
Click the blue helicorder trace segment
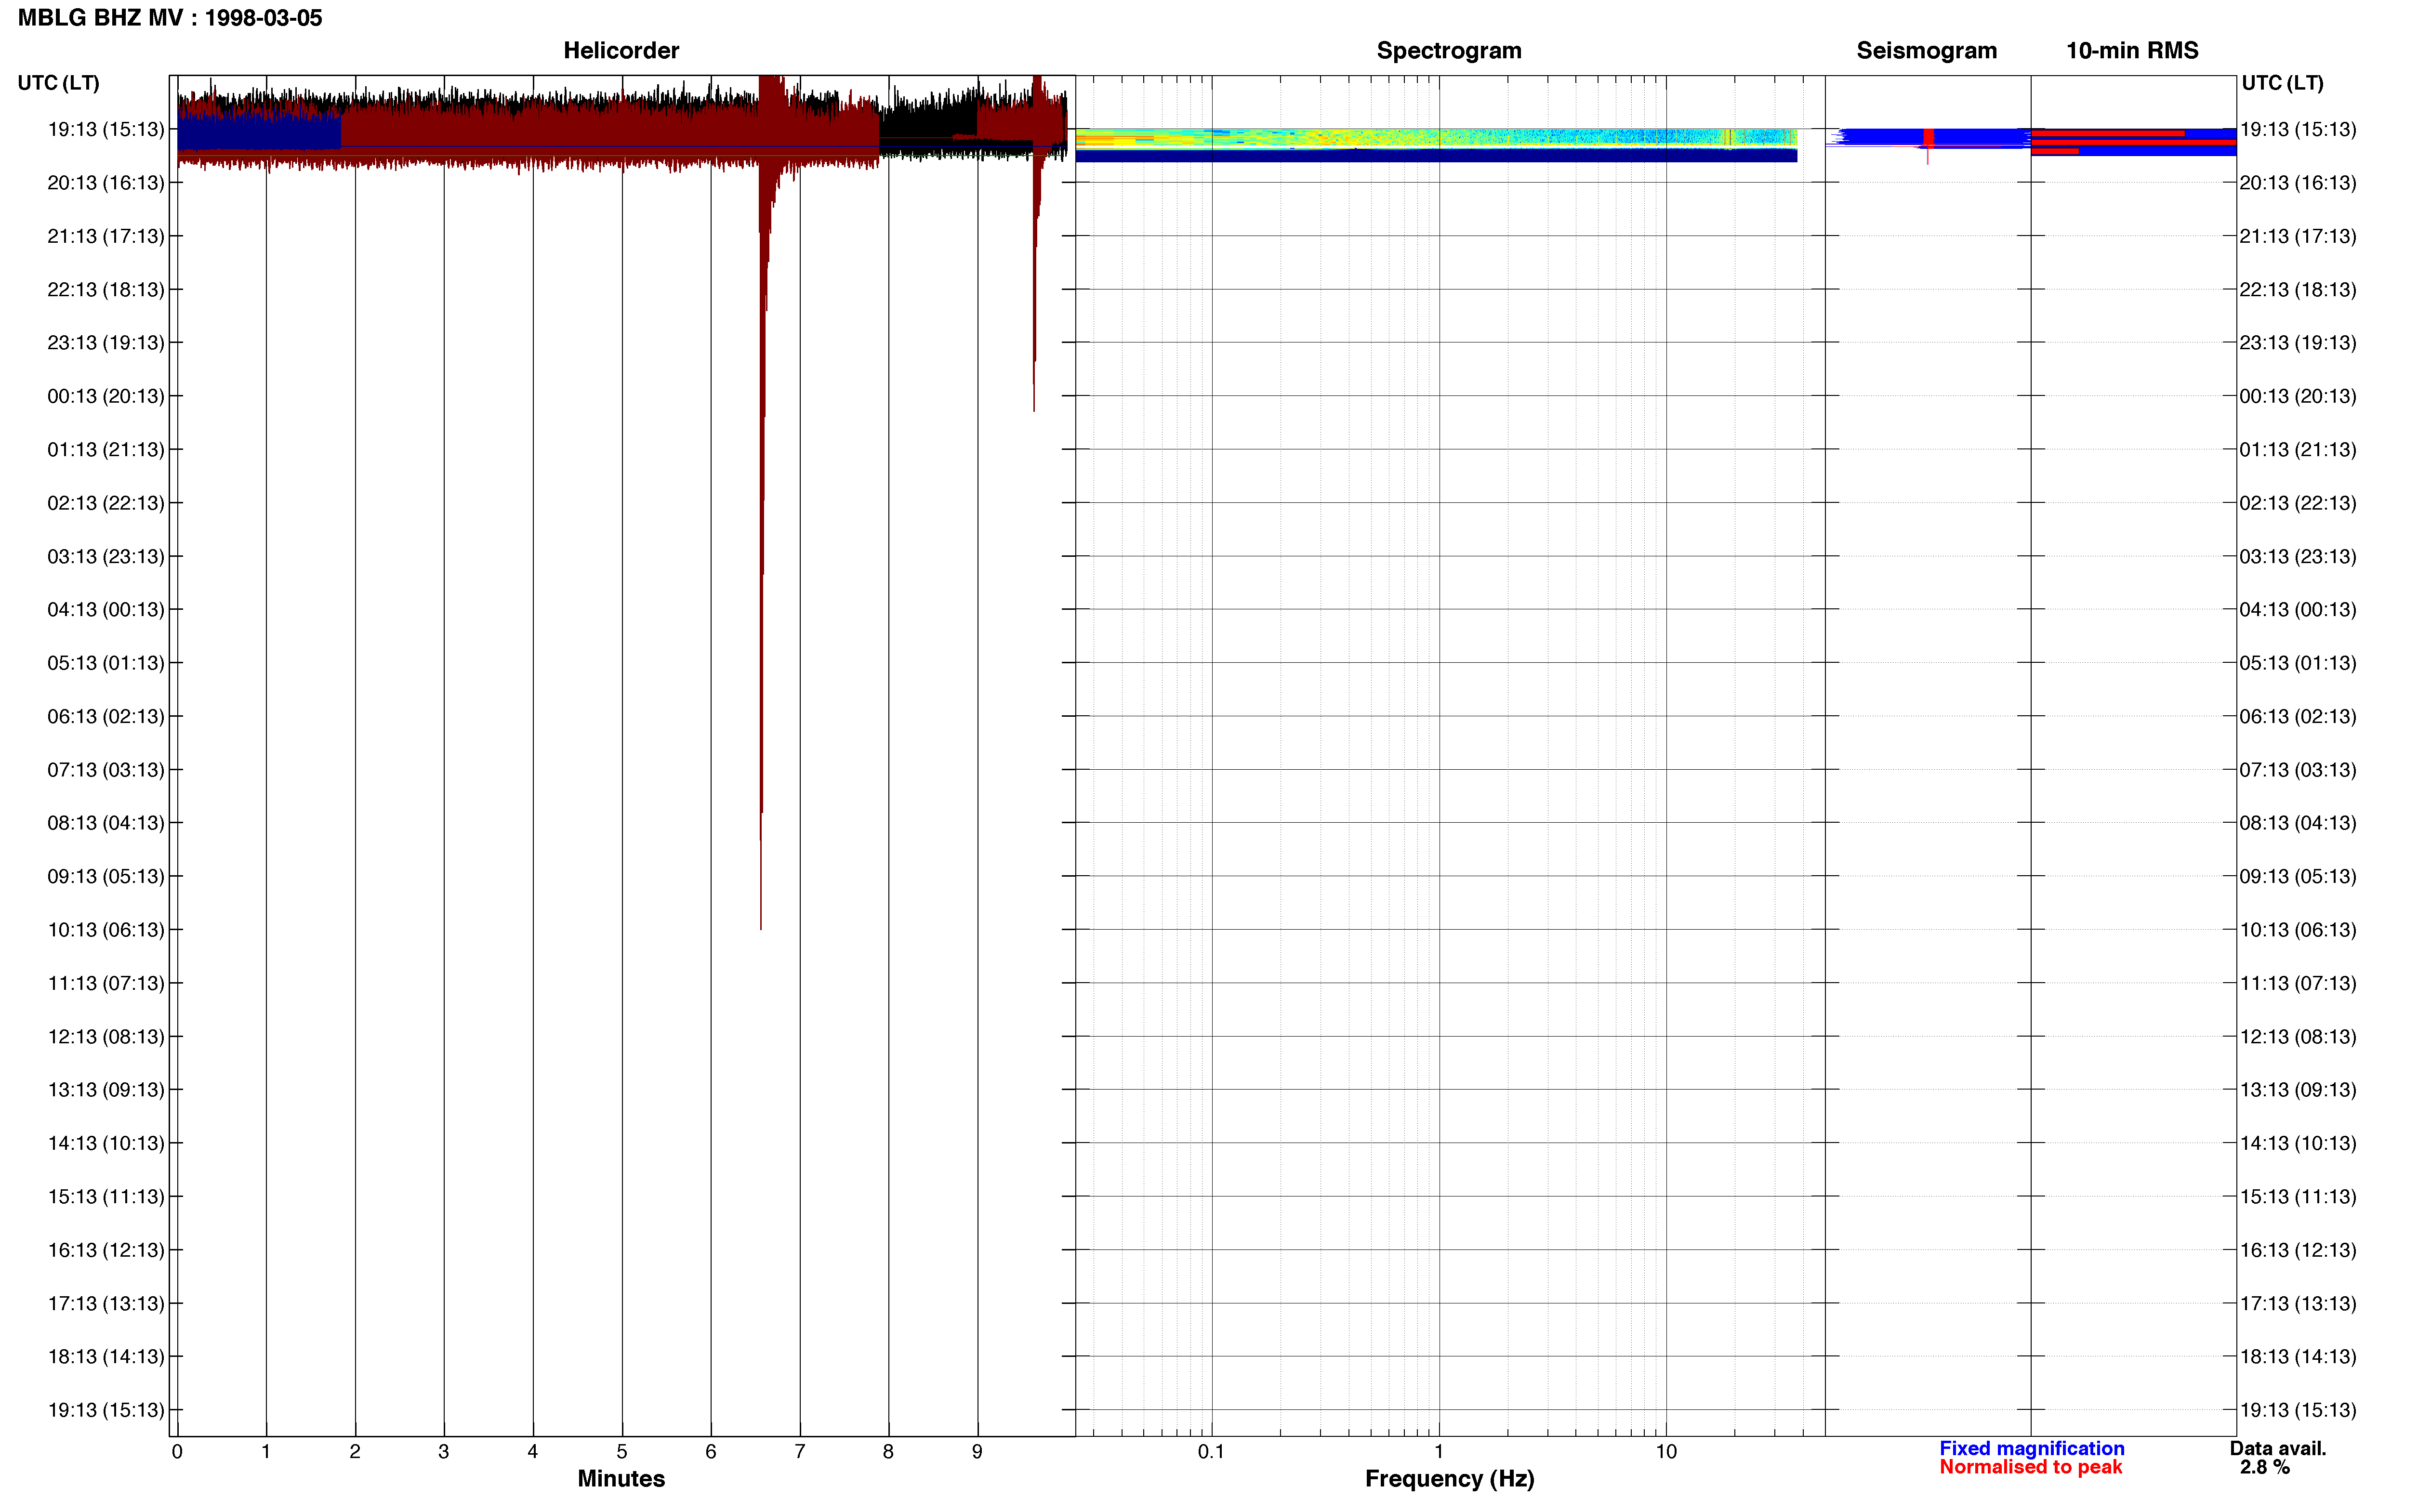click(259, 133)
